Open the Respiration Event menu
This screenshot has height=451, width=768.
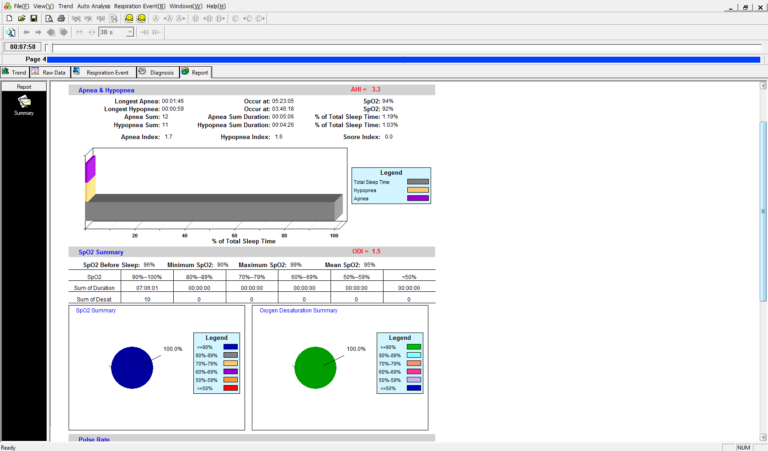139,6
